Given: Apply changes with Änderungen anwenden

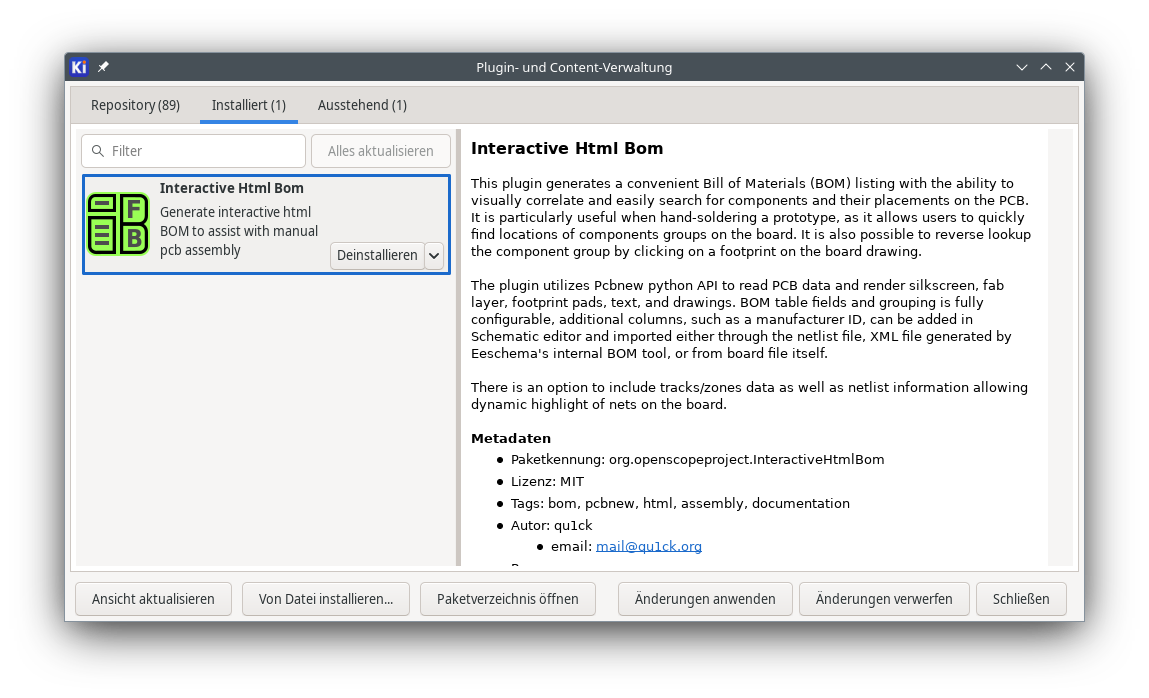Looking at the screenshot, I should (x=705, y=599).
